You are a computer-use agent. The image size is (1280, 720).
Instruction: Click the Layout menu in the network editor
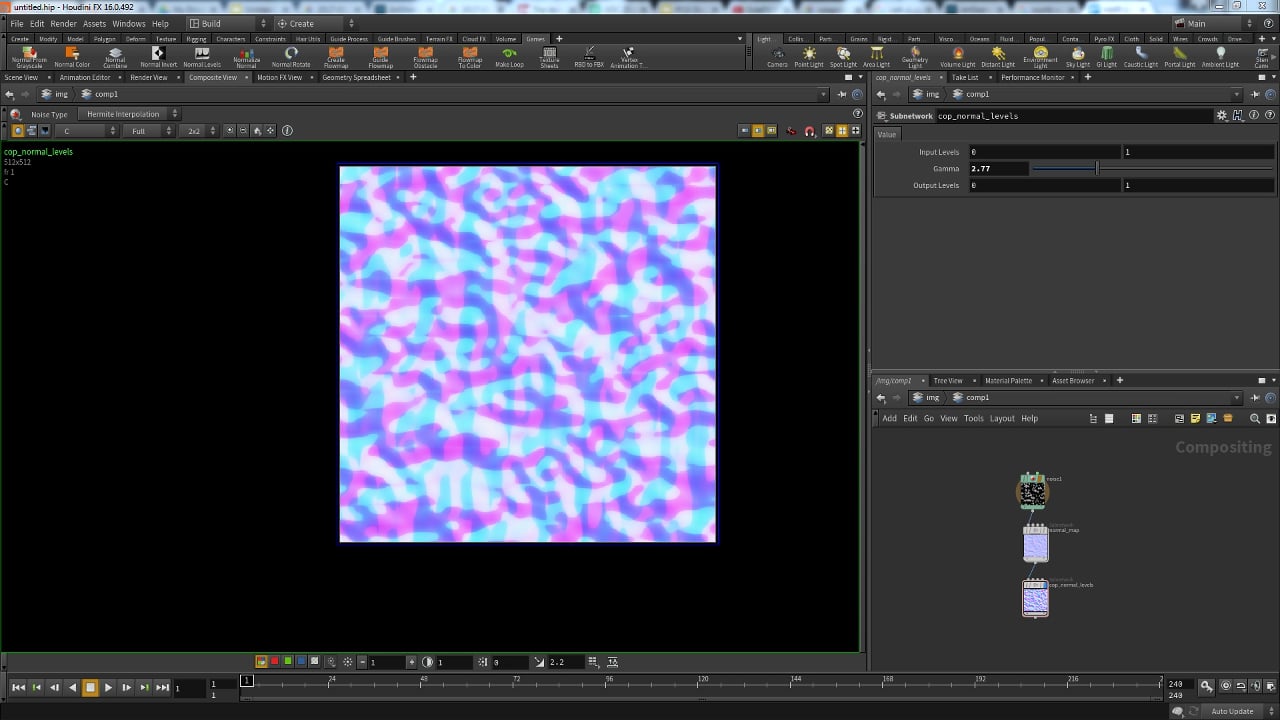[x=1002, y=418]
